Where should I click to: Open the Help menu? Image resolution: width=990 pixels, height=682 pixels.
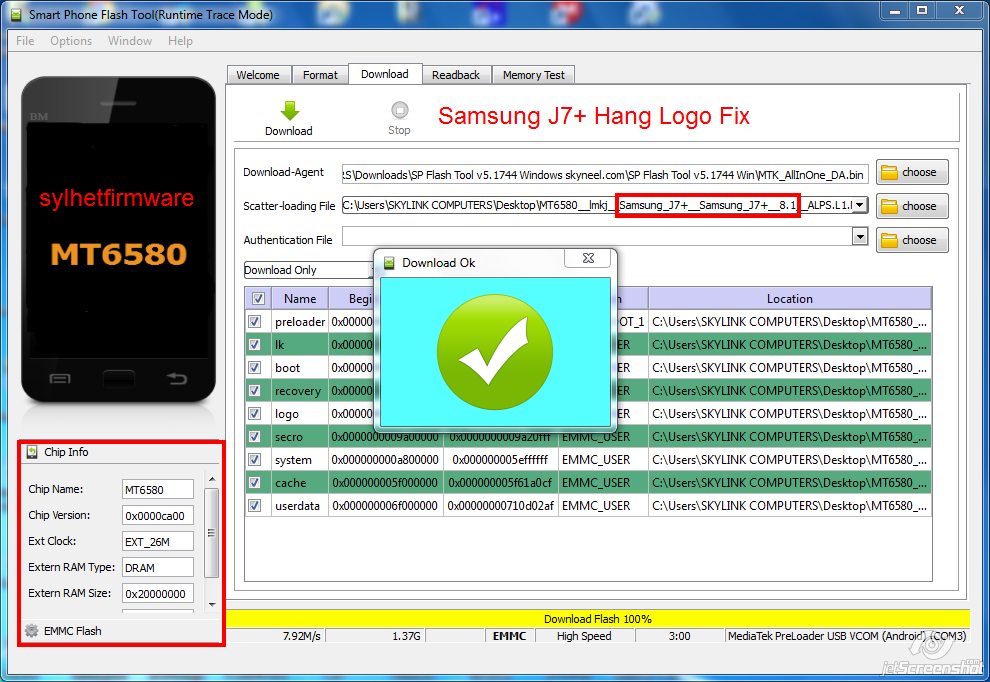(x=180, y=41)
